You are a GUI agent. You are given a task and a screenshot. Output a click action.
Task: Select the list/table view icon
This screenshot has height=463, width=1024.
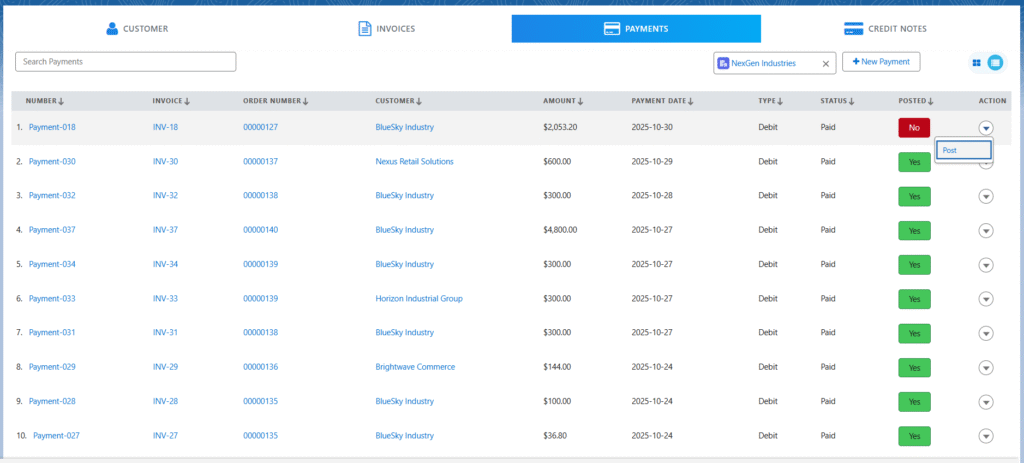[995, 62]
